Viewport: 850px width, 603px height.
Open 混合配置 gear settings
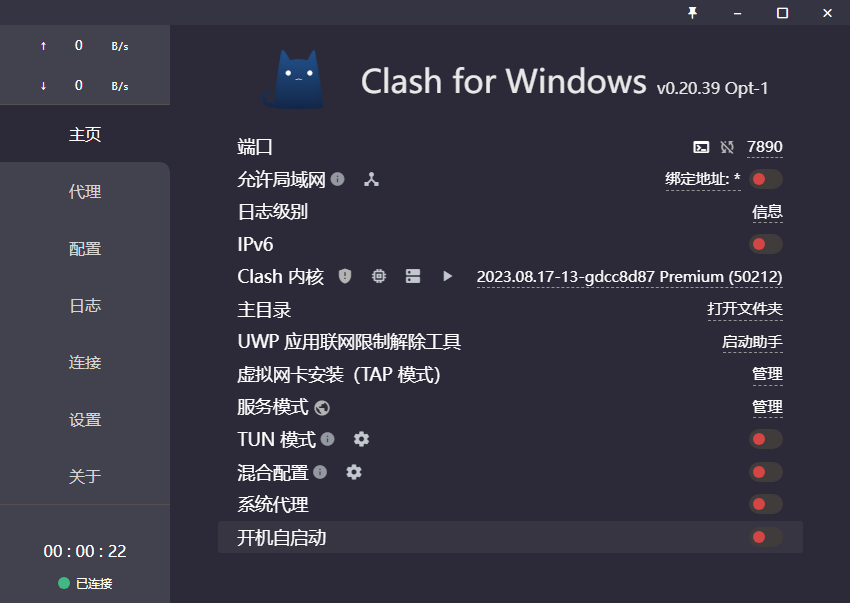point(354,472)
